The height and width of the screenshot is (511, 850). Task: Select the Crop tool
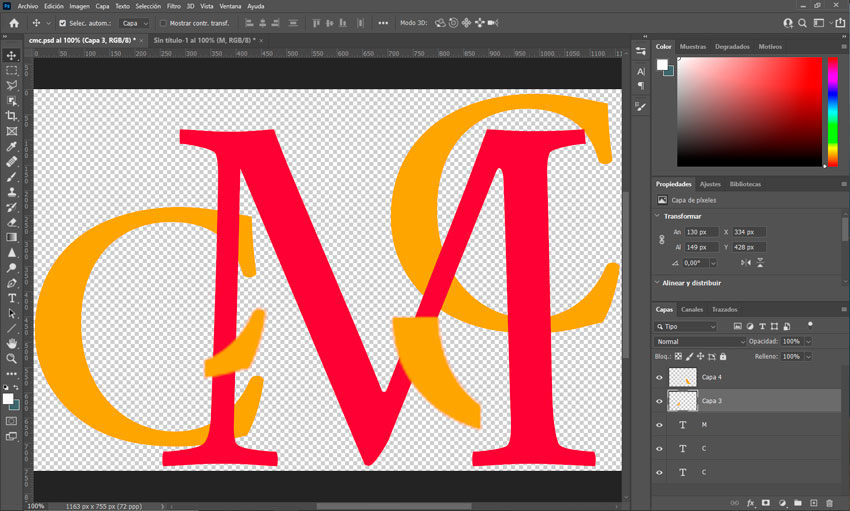click(12, 116)
